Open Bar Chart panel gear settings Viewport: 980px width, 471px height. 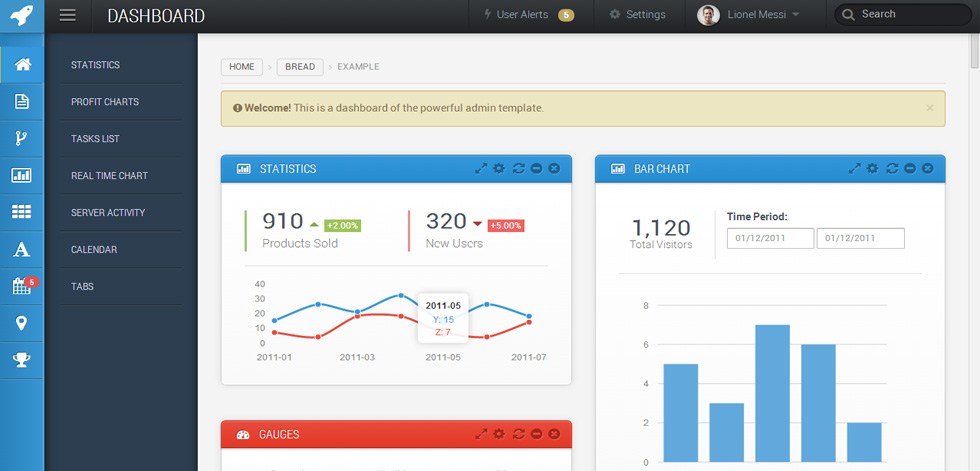(x=872, y=169)
